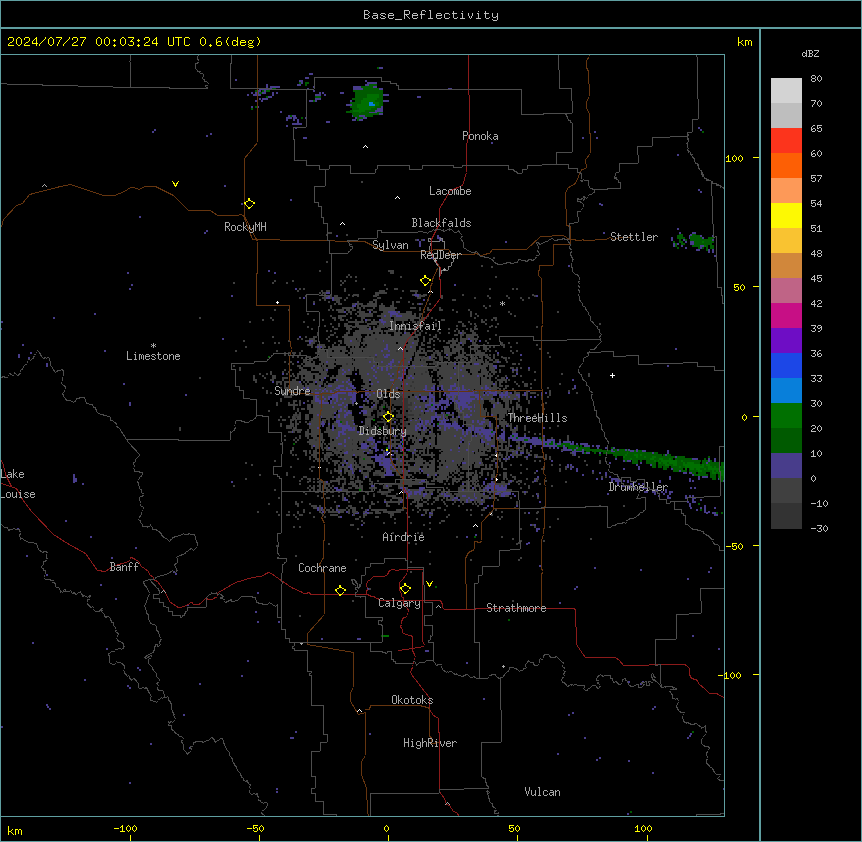Viewport: 862px width, 842px height.
Task: Click the Vulcan city label
Action: tap(543, 792)
